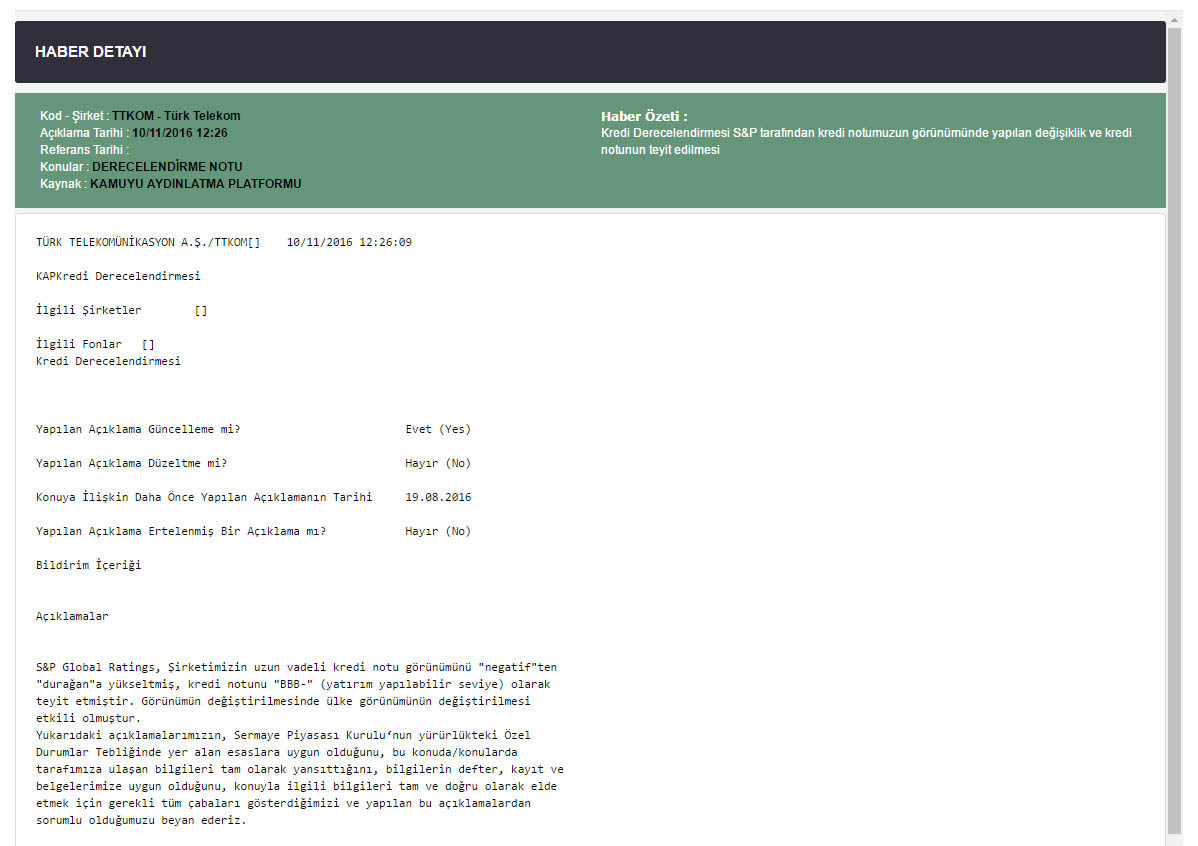Click the Referans Tarihi label

pyautogui.click(x=84, y=150)
